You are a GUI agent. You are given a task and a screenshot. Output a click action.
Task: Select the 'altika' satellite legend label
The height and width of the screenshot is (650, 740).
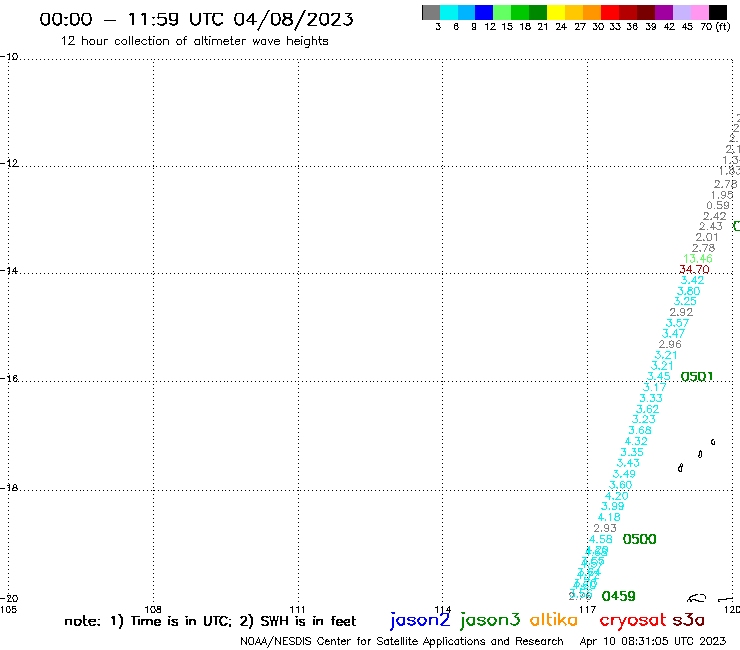554,620
